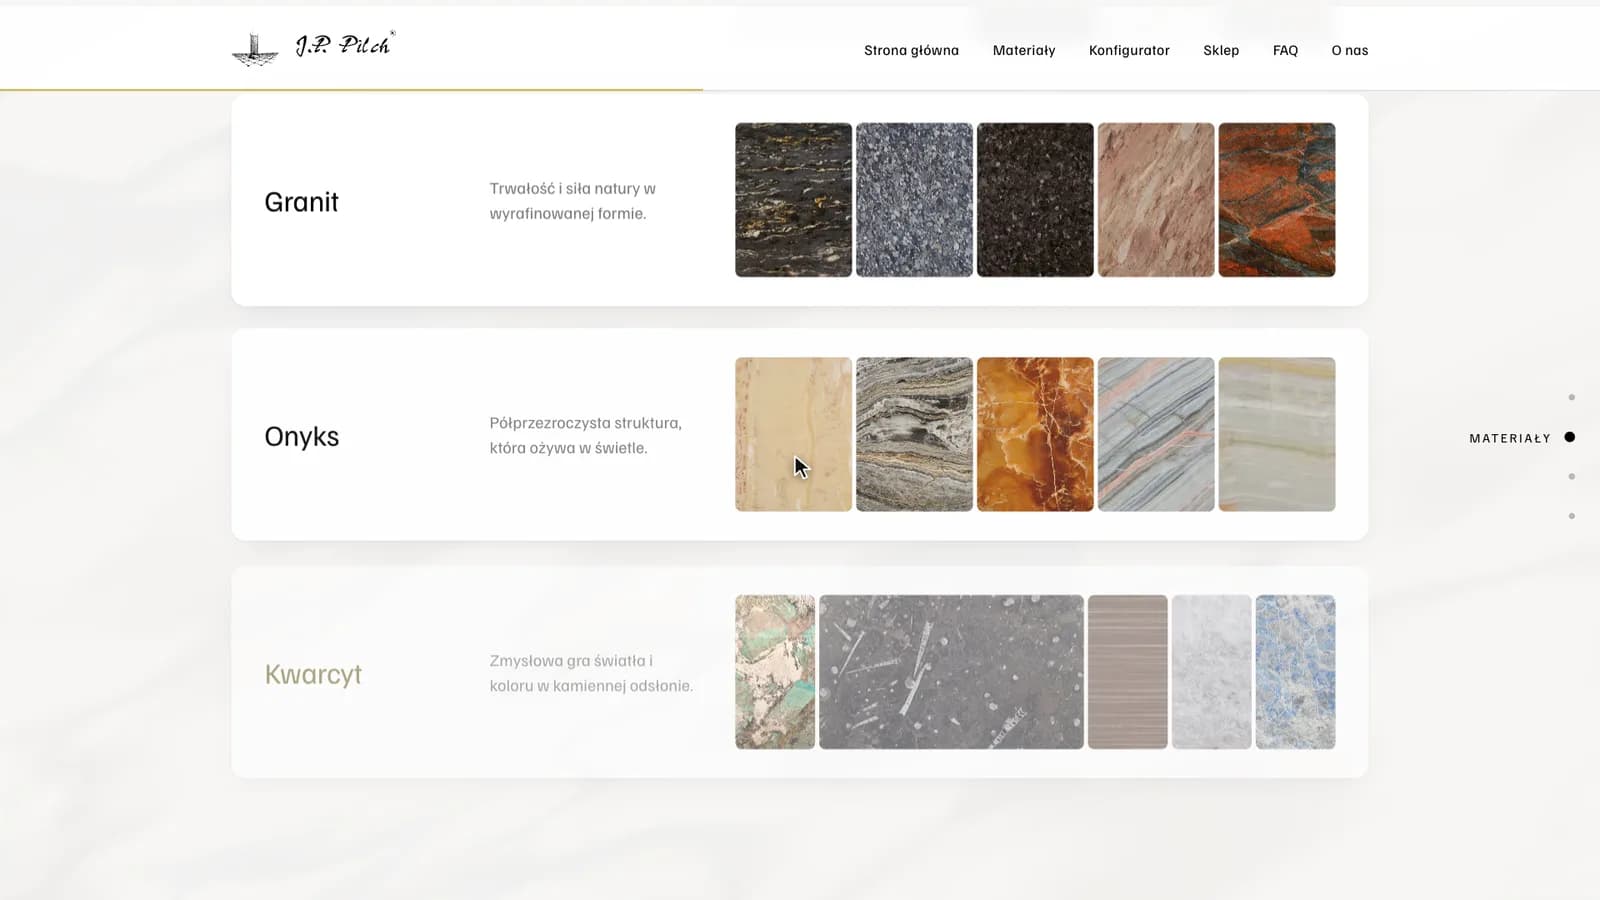Click the Onyks heading

(301, 437)
